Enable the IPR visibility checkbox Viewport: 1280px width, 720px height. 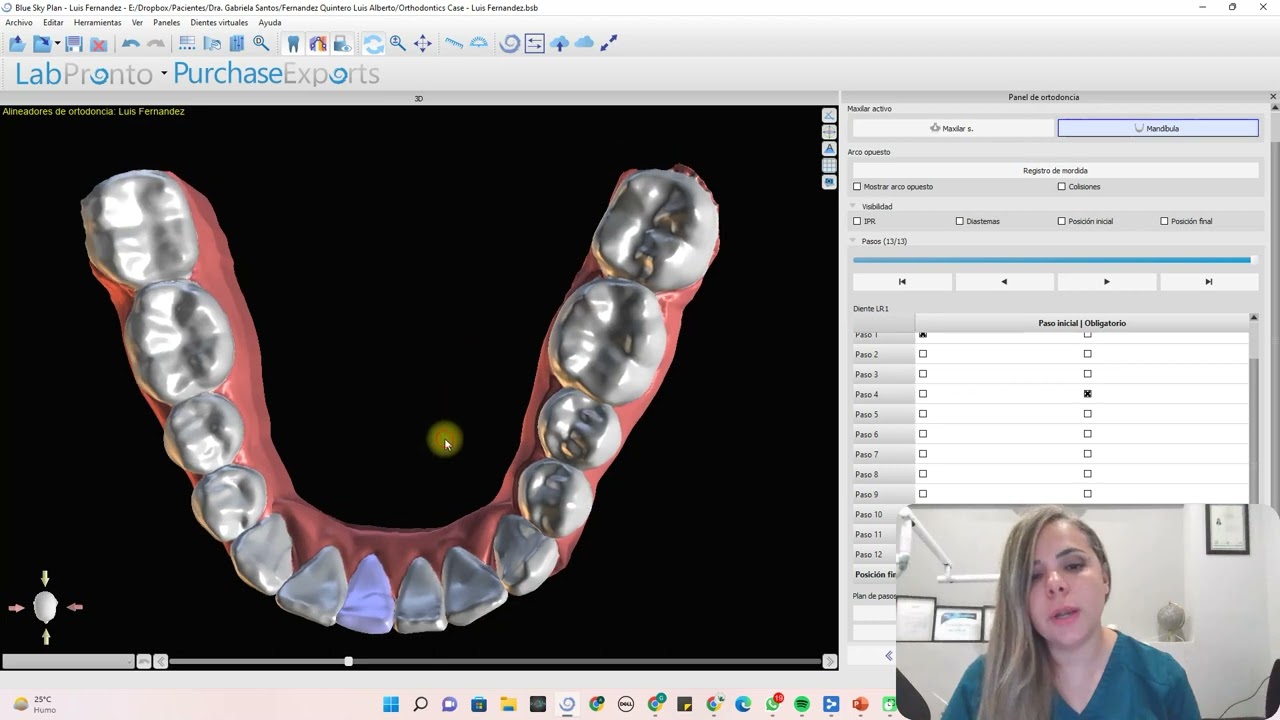857,221
